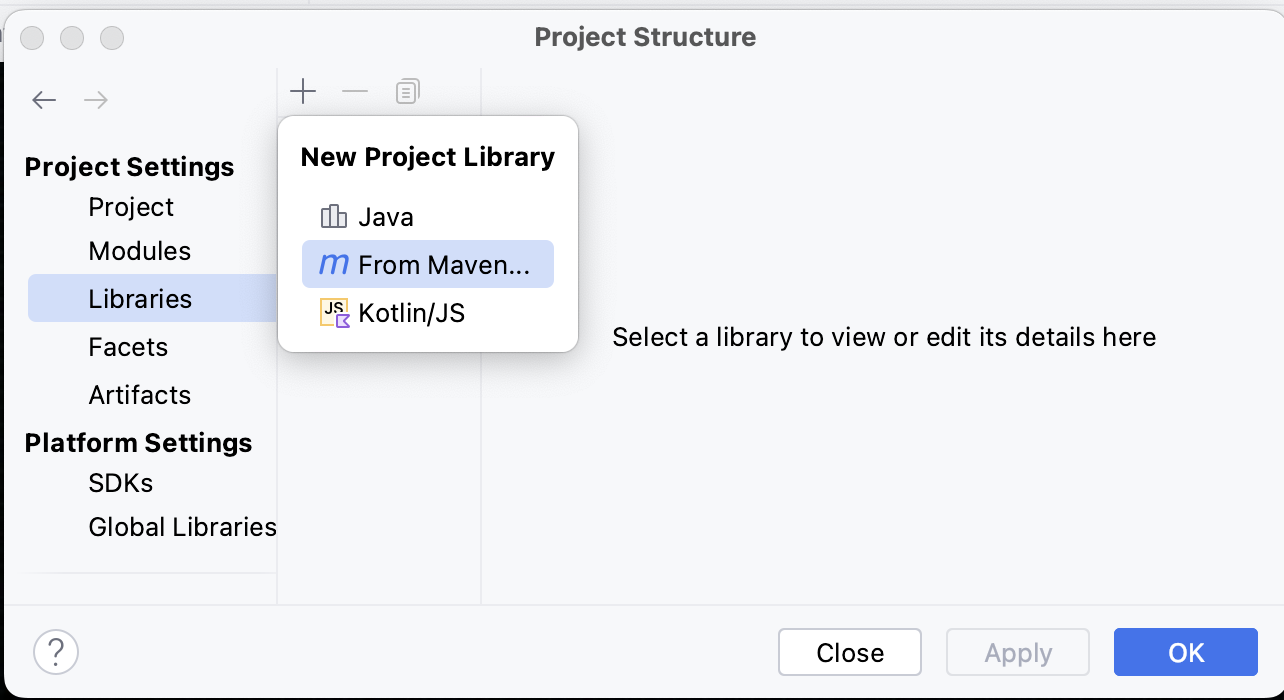Click the Remove library minus icon
Image resolution: width=1284 pixels, height=700 pixels.
click(354, 91)
